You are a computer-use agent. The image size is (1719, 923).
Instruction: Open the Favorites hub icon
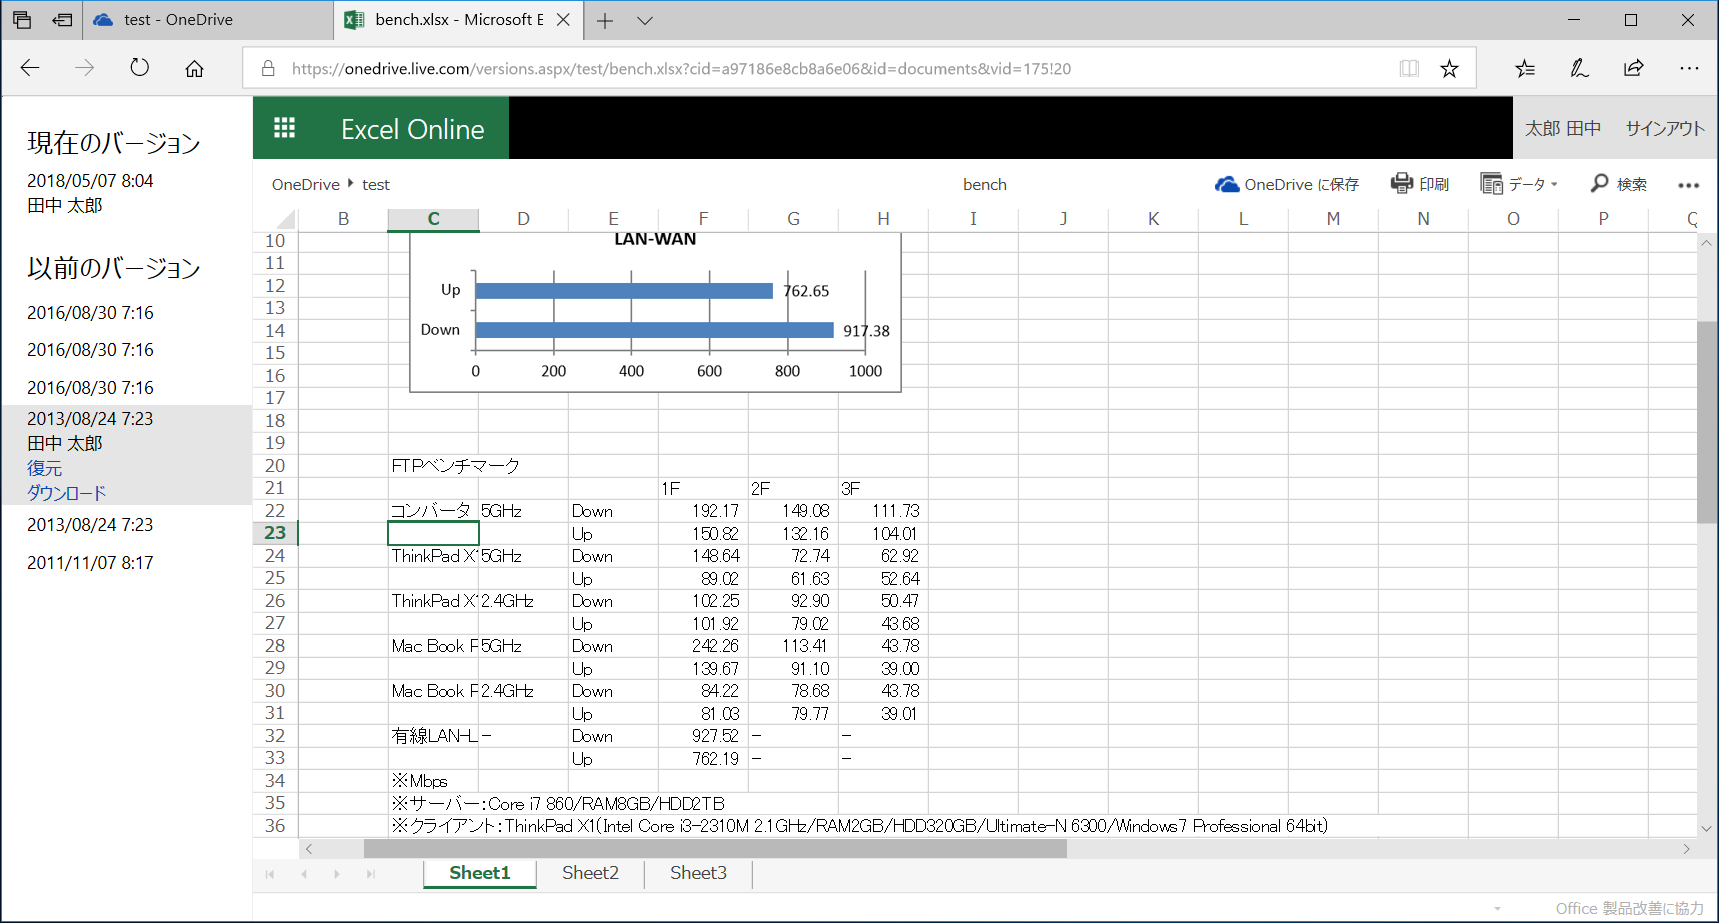pos(1524,68)
